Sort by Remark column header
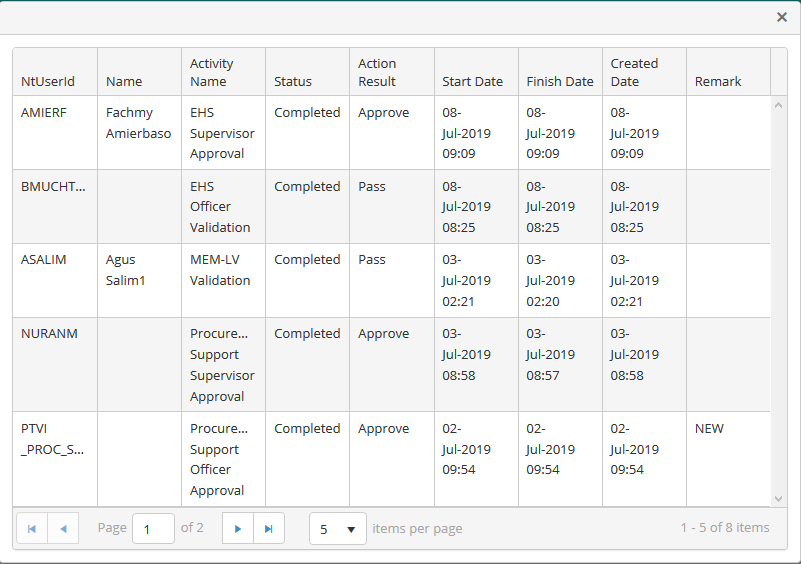Image resolution: width=801 pixels, height=564 pixels. (718, 81)
